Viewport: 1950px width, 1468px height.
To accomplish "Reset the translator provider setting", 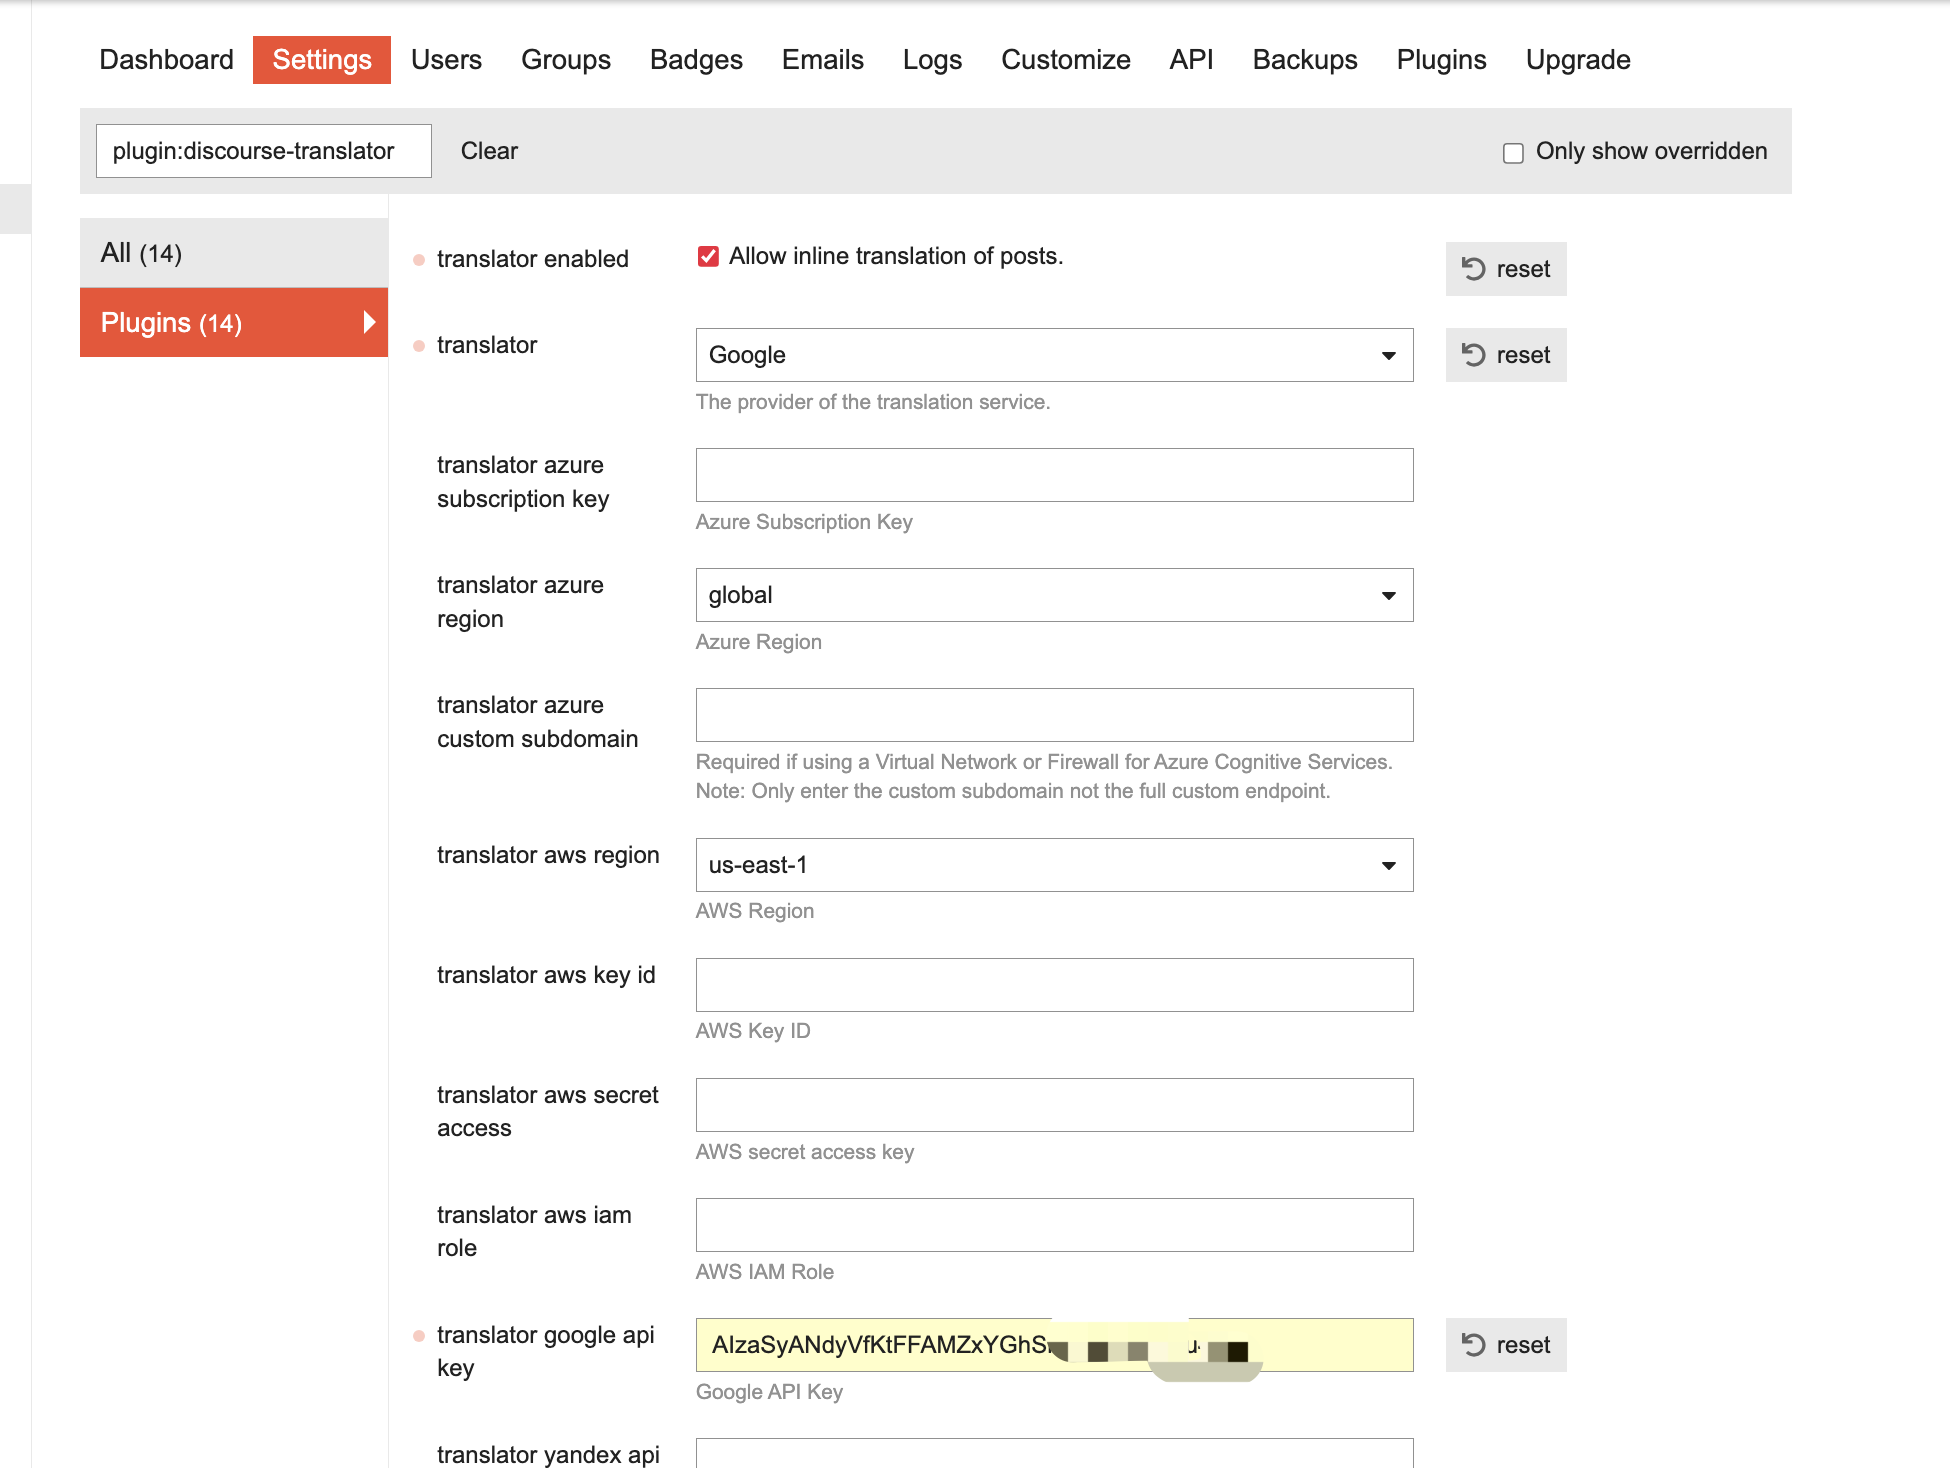I will click(1505, 355).
